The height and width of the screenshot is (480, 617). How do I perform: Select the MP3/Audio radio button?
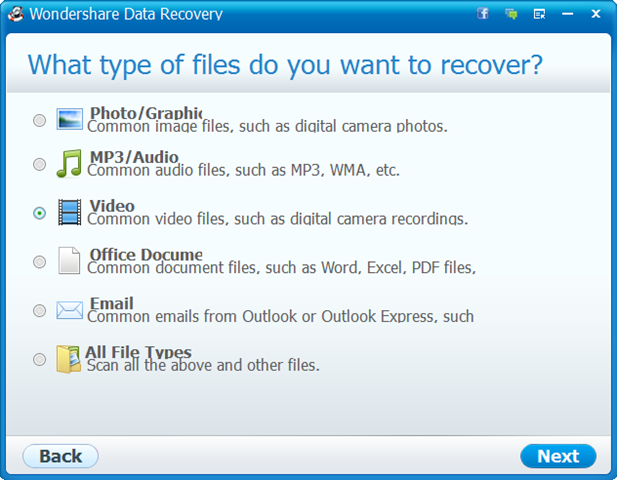[39, 164]
